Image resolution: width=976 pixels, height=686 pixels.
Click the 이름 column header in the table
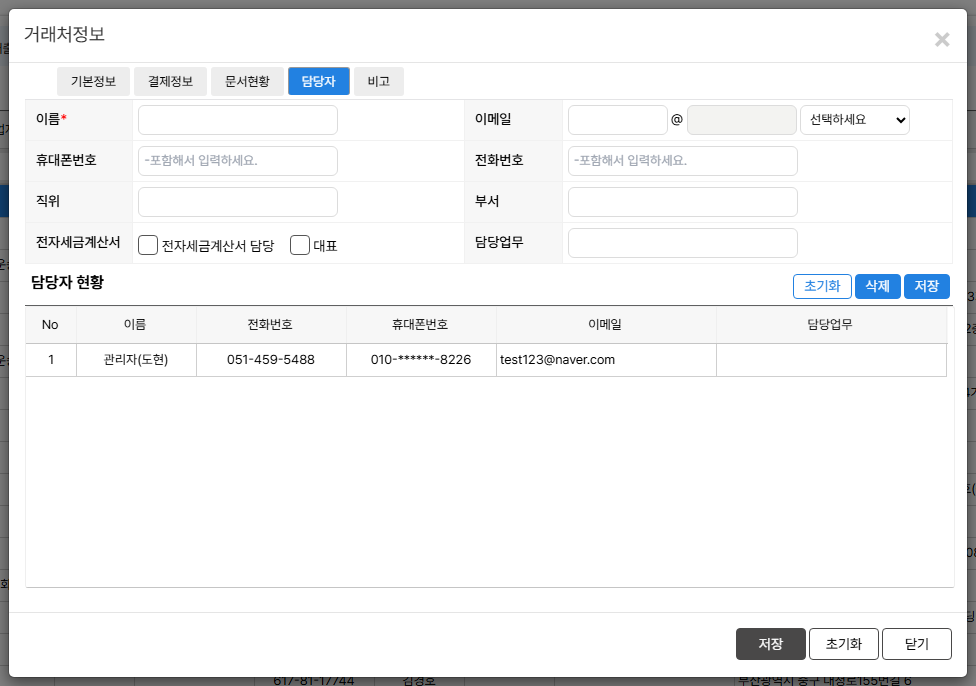coord(136,325)
